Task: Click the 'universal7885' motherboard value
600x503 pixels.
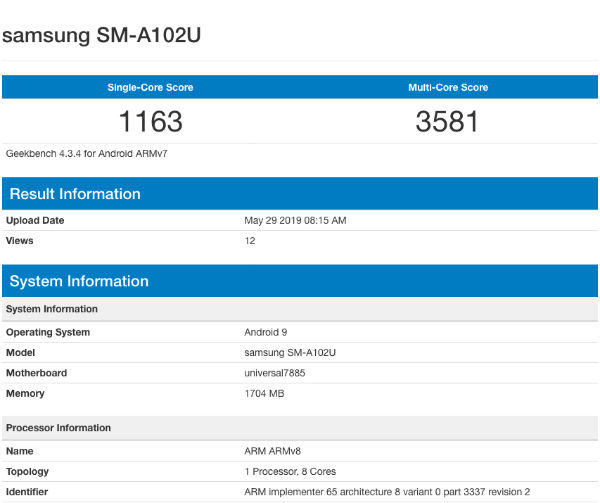Action: (x=275, y=373)
